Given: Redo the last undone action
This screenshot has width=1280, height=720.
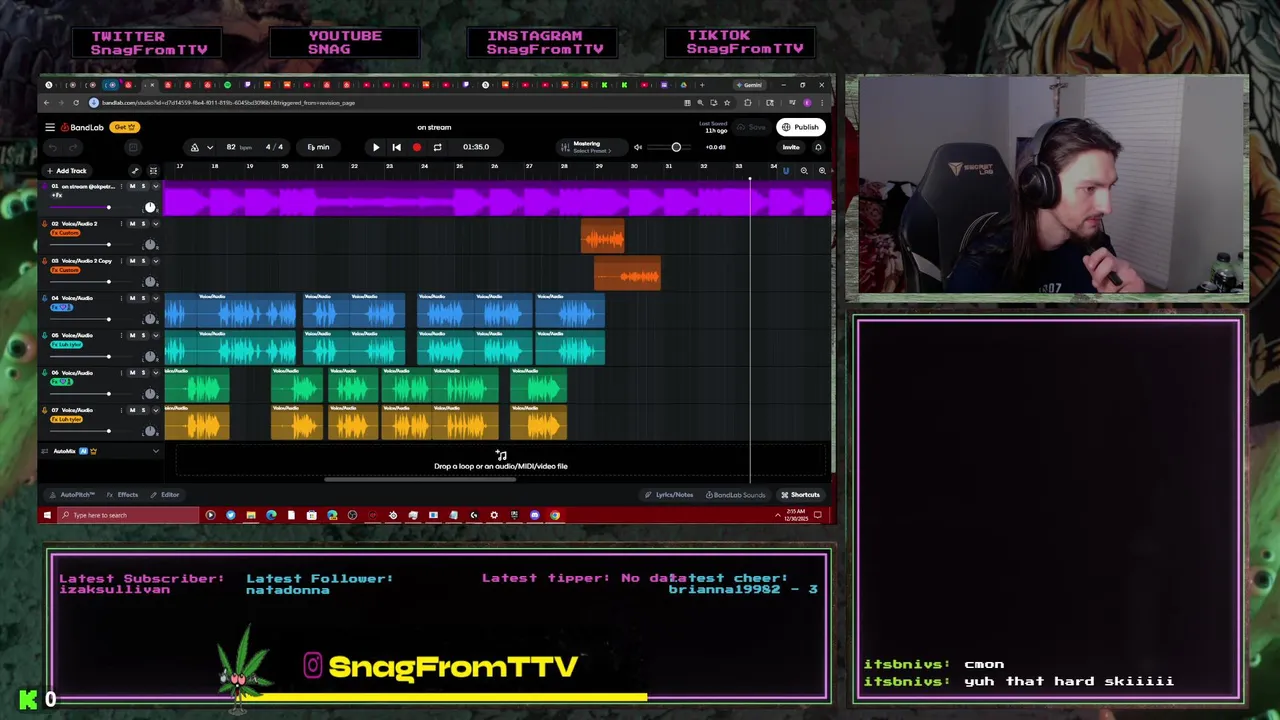Looking at the screenshot, I should 73,148.
